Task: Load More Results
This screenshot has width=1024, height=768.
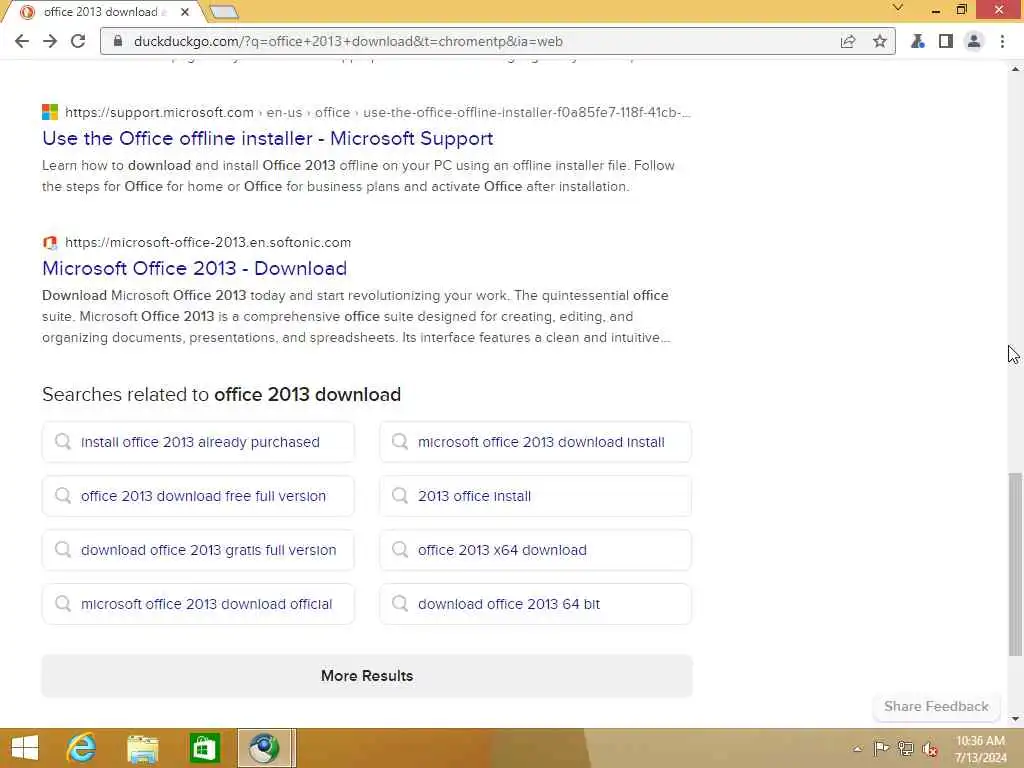Action: 367,676
